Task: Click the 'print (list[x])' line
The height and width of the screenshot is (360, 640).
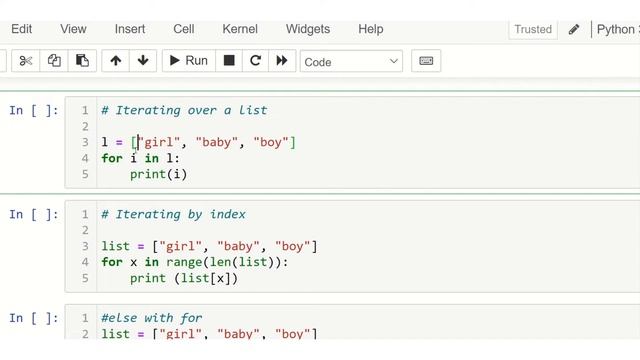Action: pyautogui.click(x=184, y=278)
